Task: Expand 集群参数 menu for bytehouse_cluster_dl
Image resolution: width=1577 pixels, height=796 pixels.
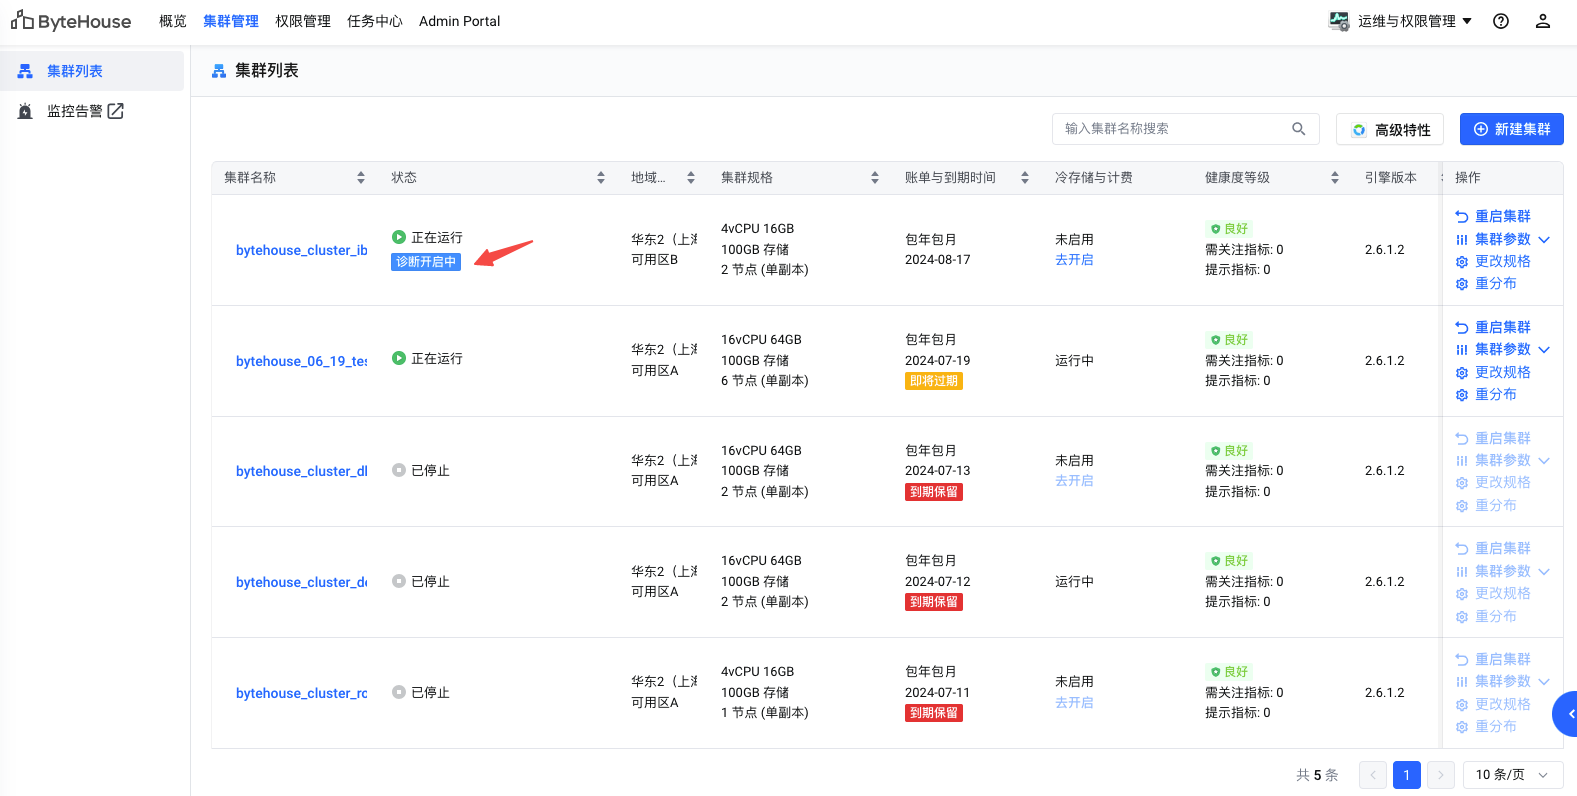Action: [x=1544, y=461]
